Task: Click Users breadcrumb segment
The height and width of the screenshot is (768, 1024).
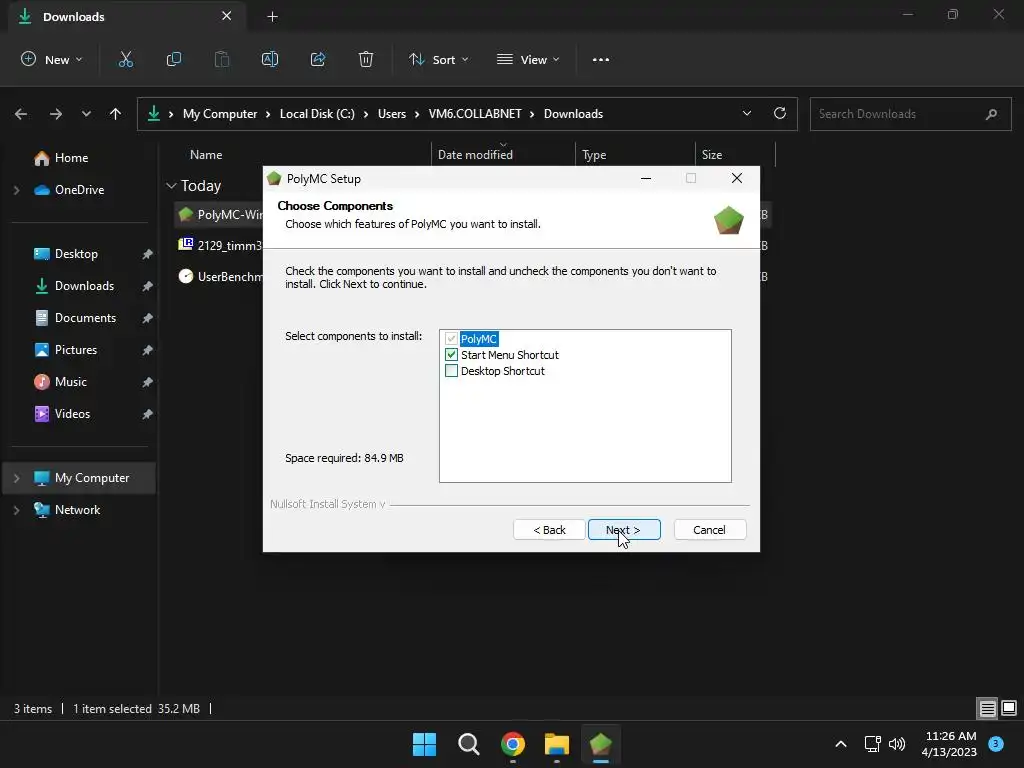Action: pos(392,114)
